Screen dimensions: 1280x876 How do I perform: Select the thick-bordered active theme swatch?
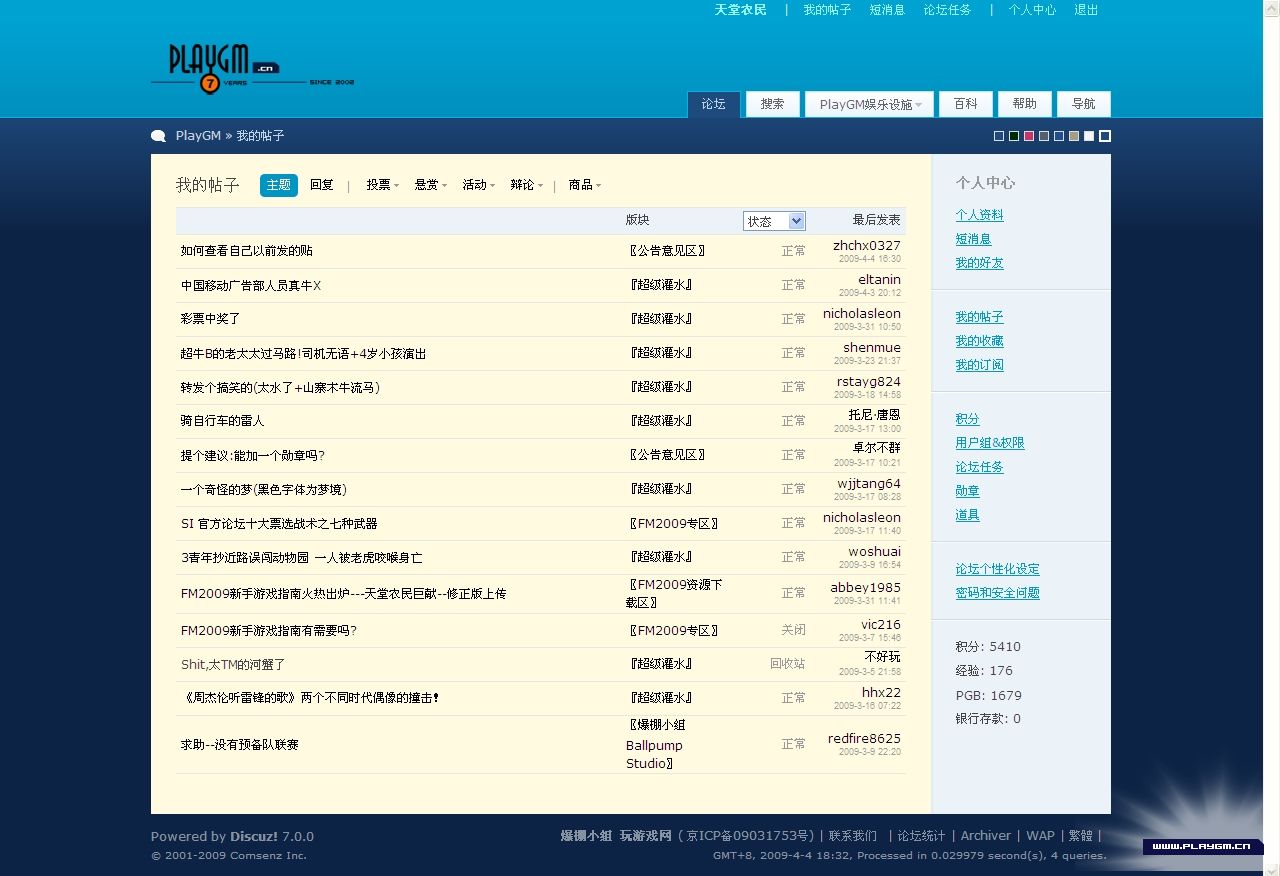[1105, 136]
